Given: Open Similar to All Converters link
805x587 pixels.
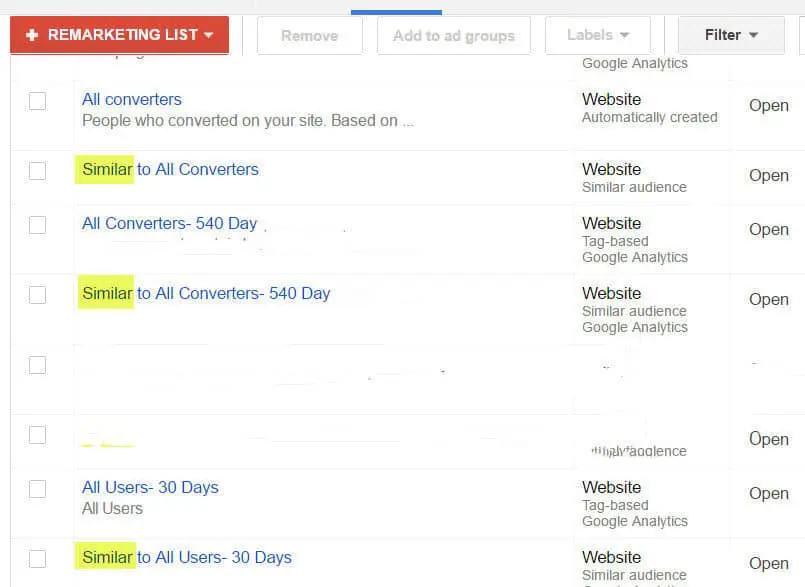Looking at the screenshot, I should [170, 169].
